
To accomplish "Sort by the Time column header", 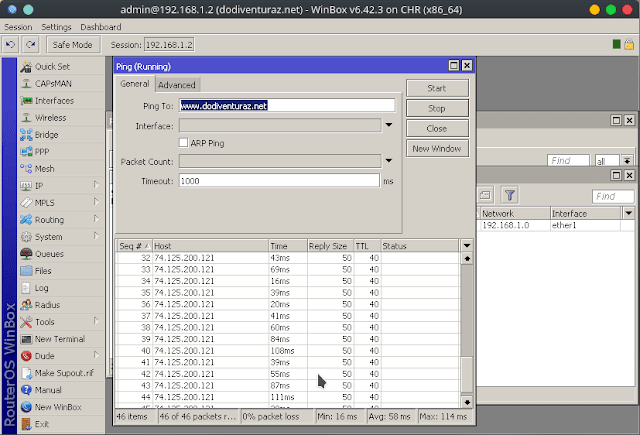I will pyautogui.click(x=288, y=246).
